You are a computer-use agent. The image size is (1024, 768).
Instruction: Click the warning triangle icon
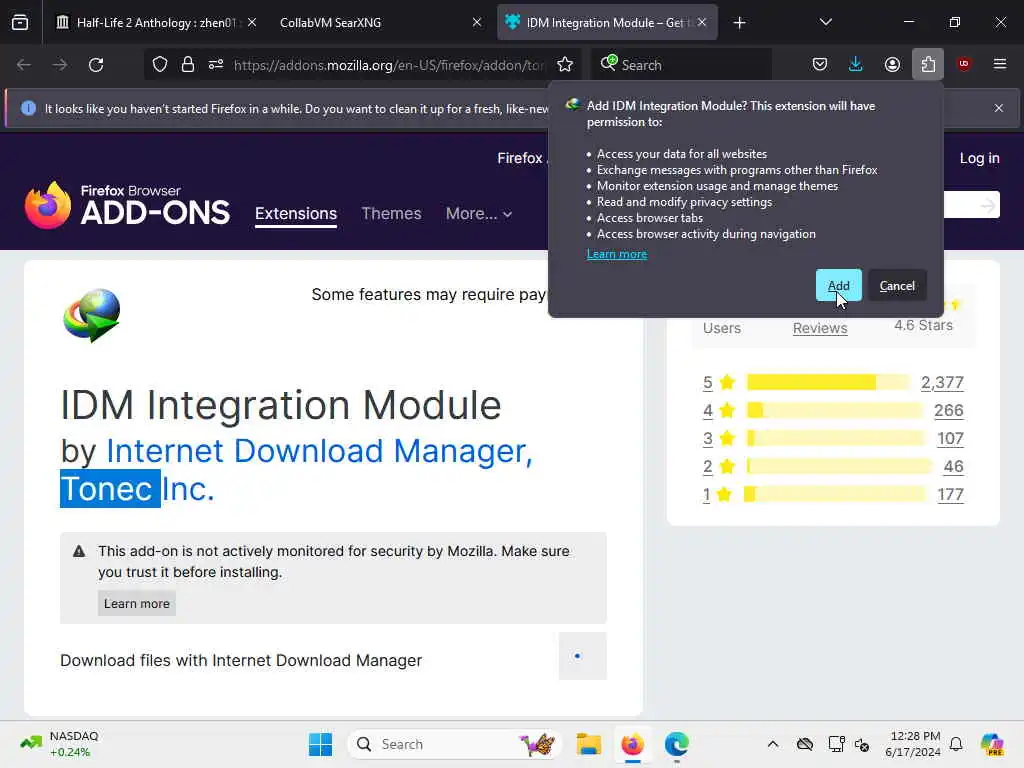click(x=79, y=551)
